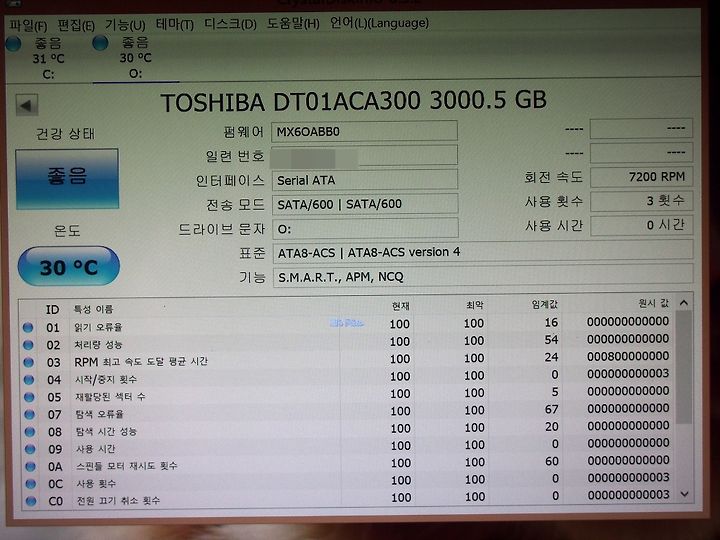Click the interface field Serial ATA
720x540 pixels.
tap(365, 180)
